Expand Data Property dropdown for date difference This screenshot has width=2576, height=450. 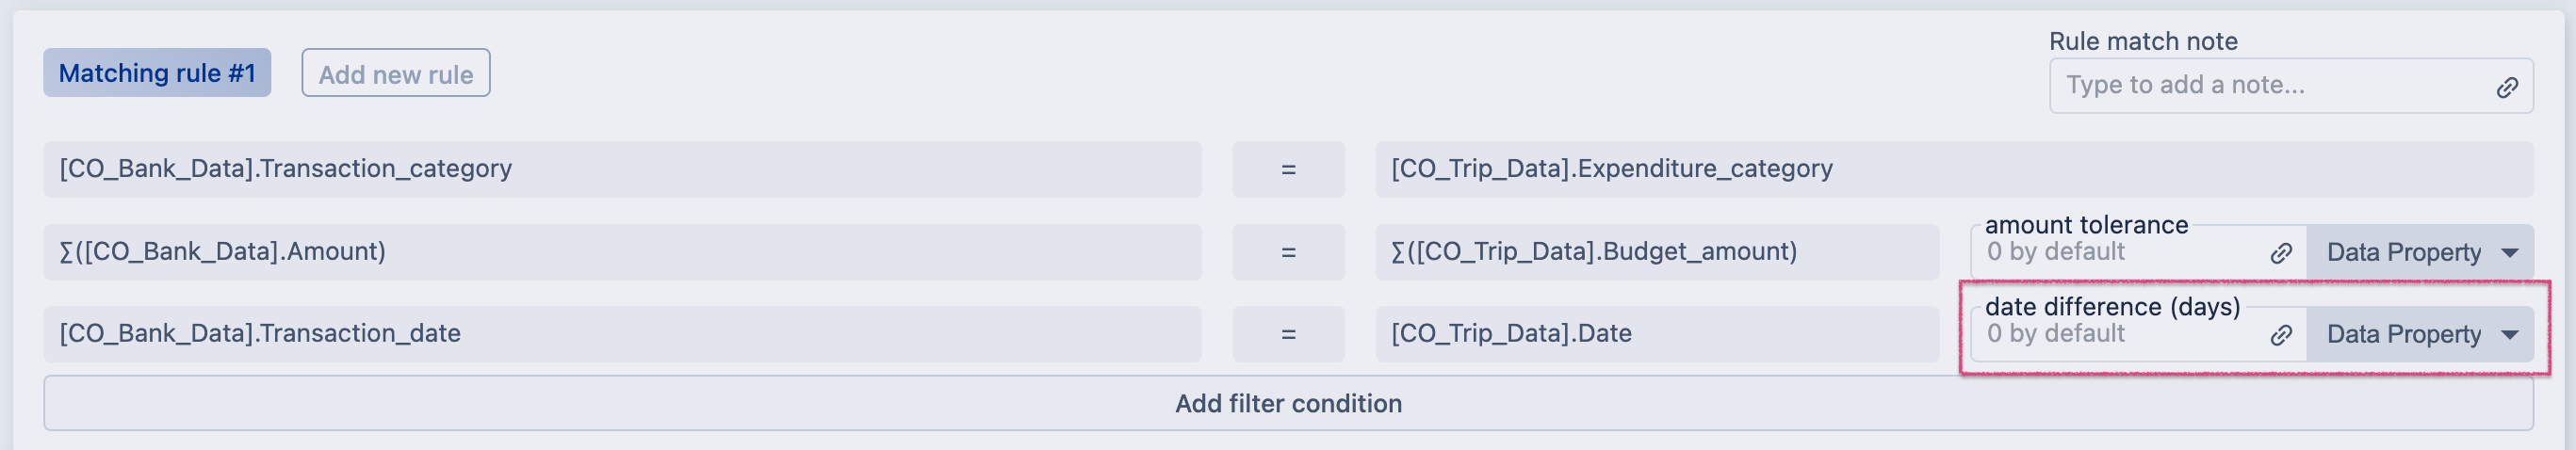(2420, 335)
